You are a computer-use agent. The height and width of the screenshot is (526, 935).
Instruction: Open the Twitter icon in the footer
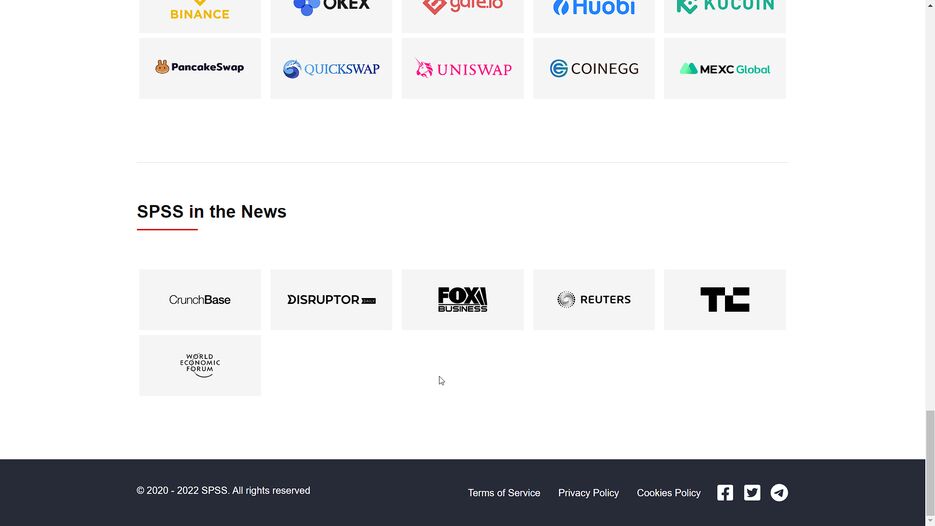[752, 493]
